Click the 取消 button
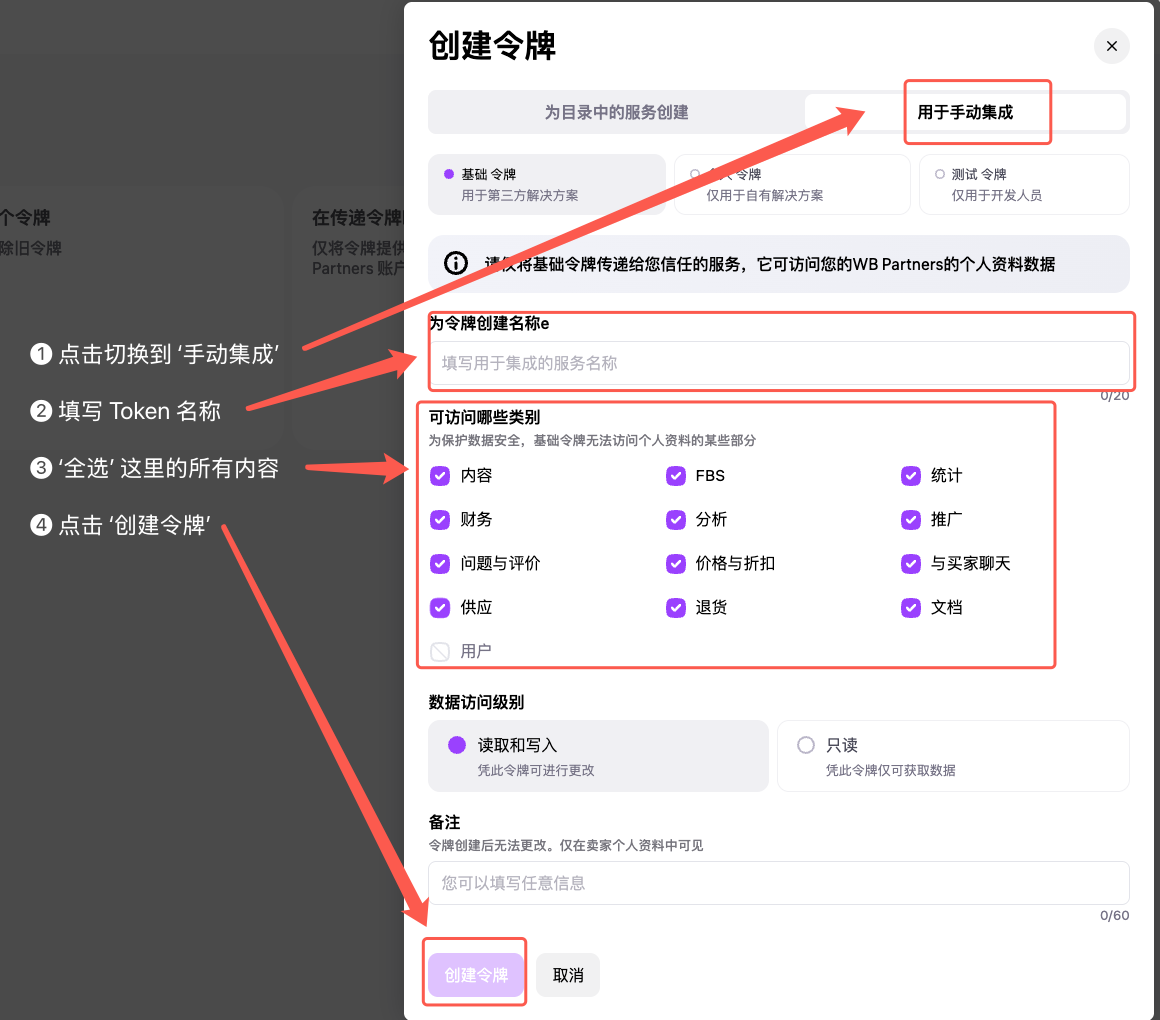 pos(567,975)
